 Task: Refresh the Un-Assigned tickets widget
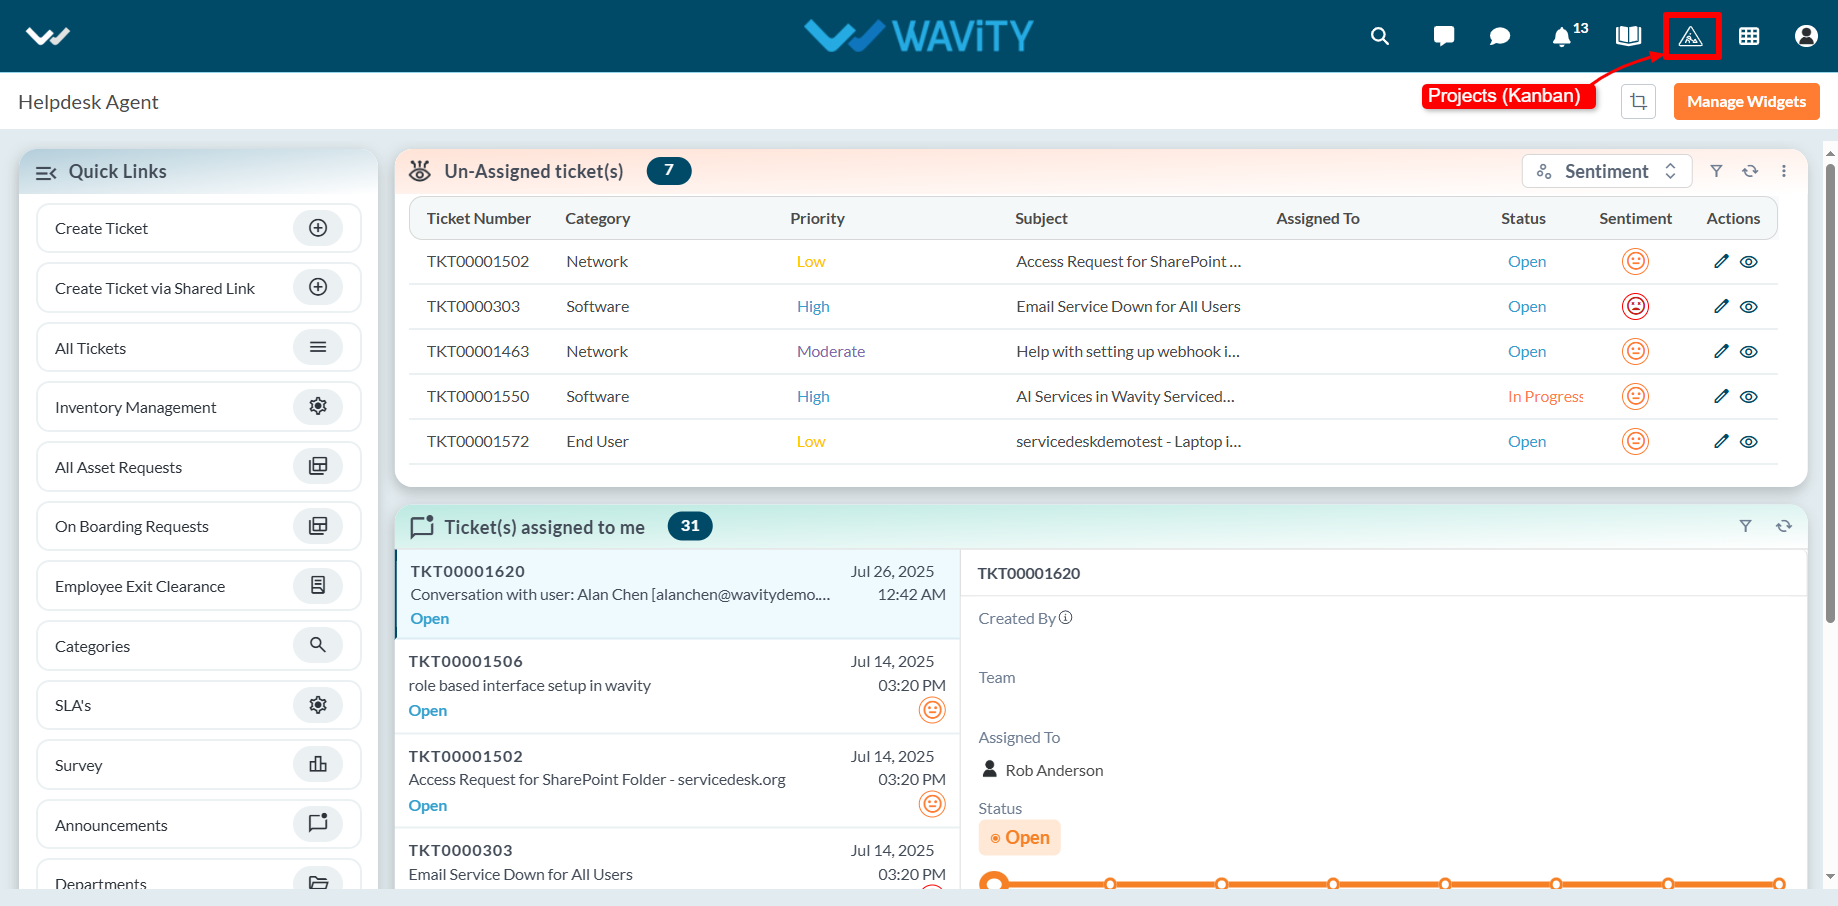1750,171
